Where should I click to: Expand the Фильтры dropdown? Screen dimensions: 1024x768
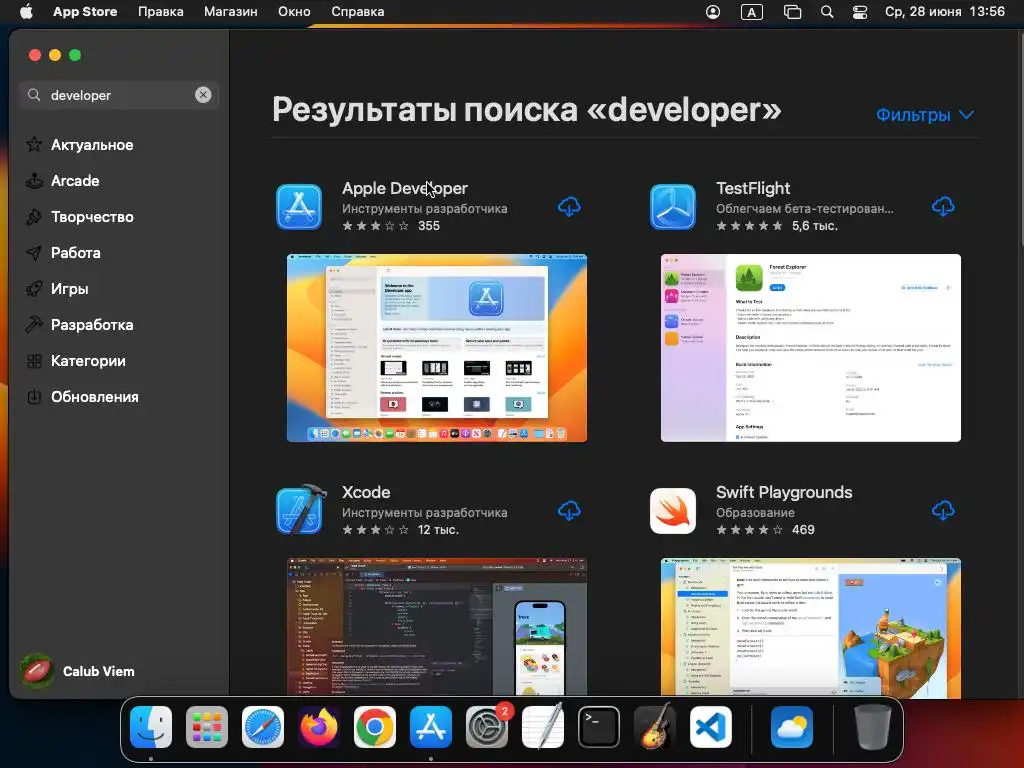pos(925,115)
